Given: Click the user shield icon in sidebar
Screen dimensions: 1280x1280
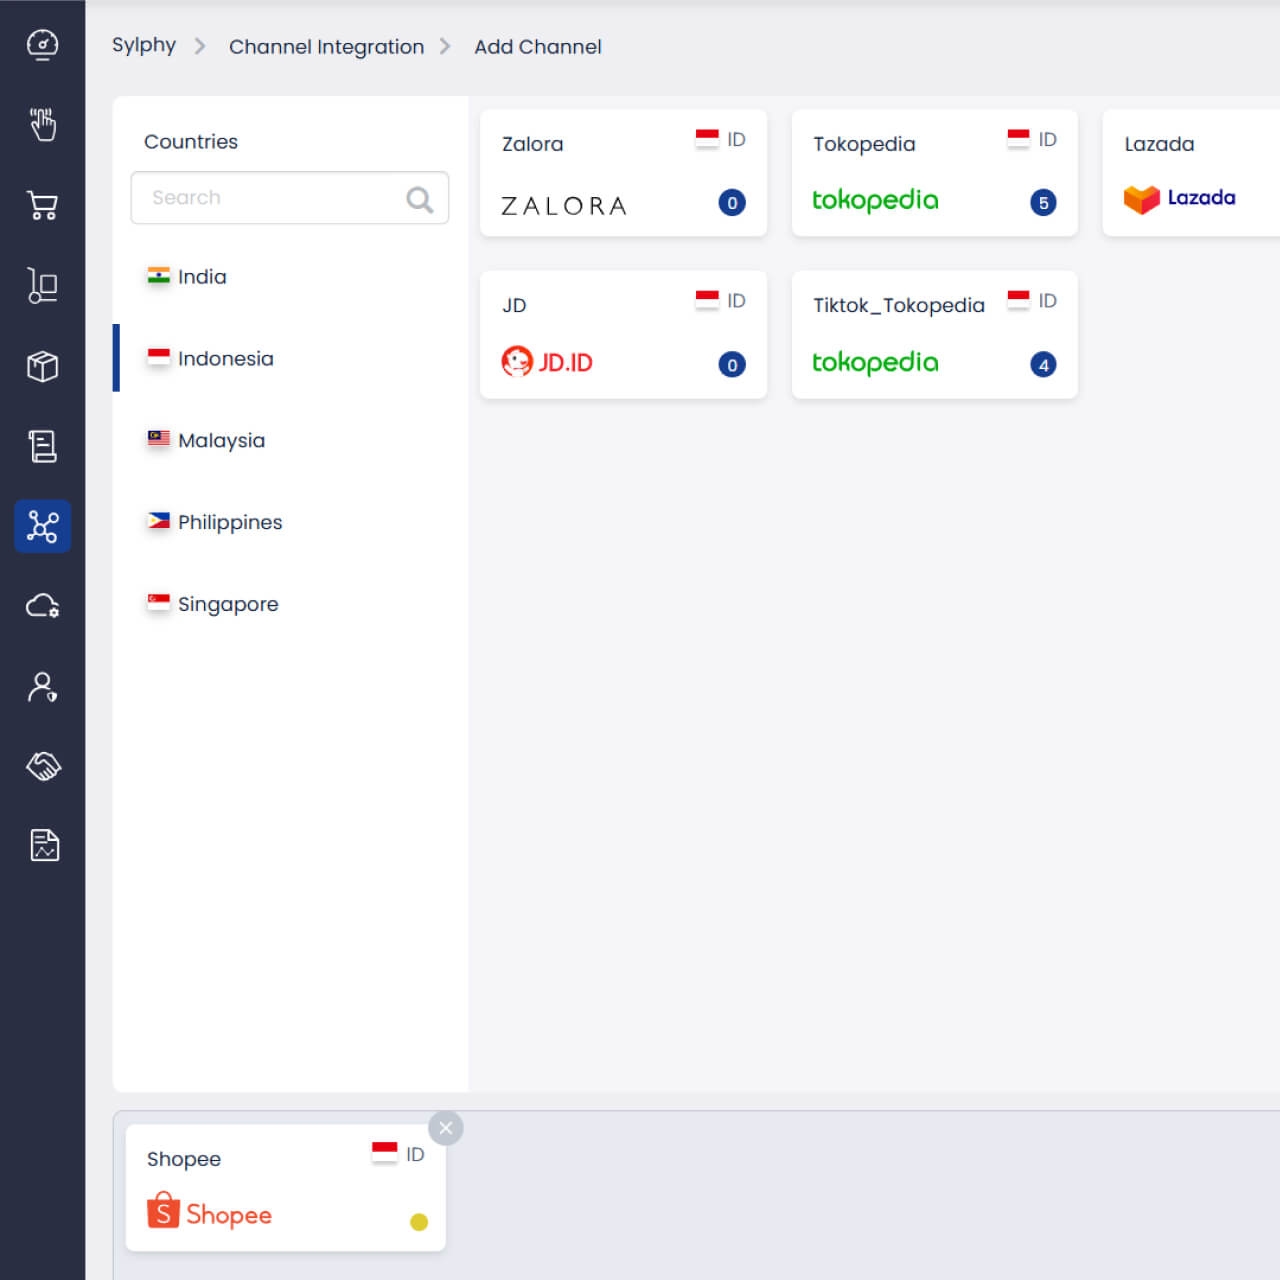Looking at the screenshot, I should pos(42,687).
